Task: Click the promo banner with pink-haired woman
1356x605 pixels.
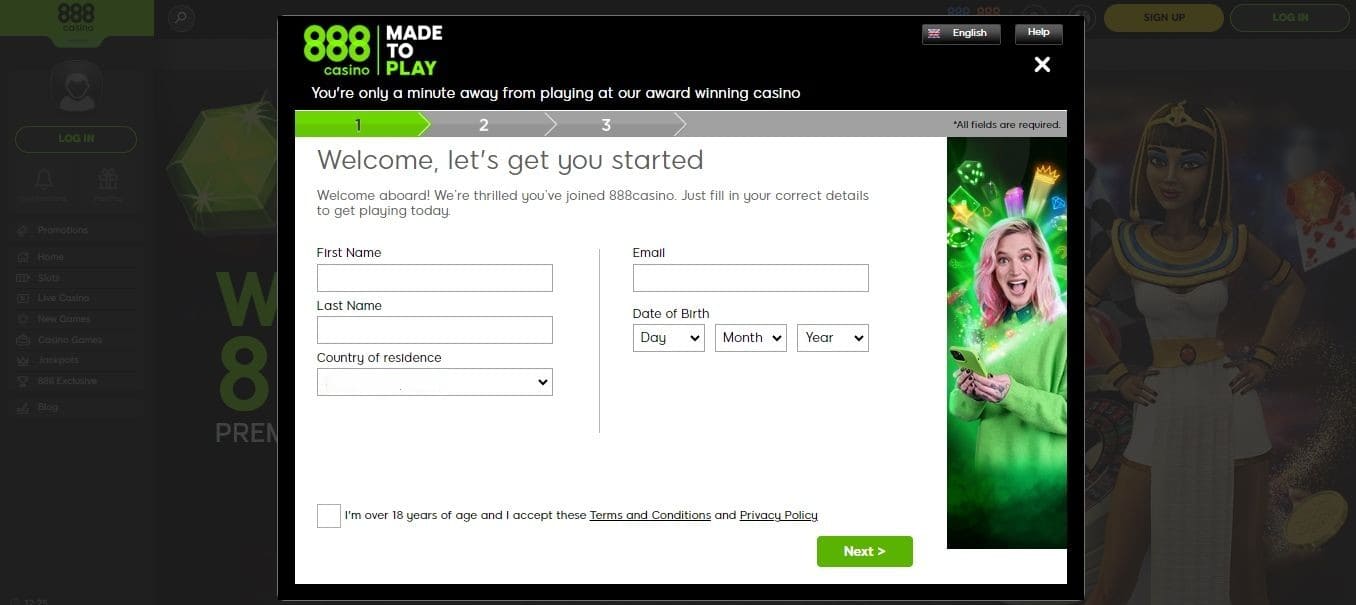Action: (x=1006, y=343)
